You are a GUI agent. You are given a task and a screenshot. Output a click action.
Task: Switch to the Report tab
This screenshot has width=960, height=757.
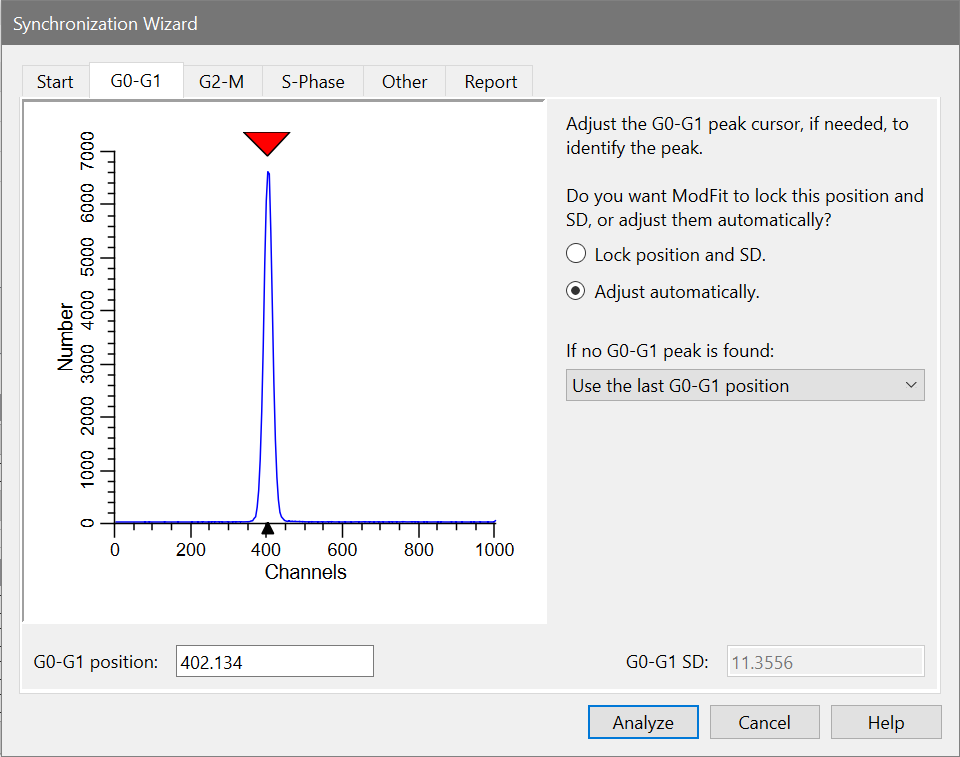pos(490,81)
